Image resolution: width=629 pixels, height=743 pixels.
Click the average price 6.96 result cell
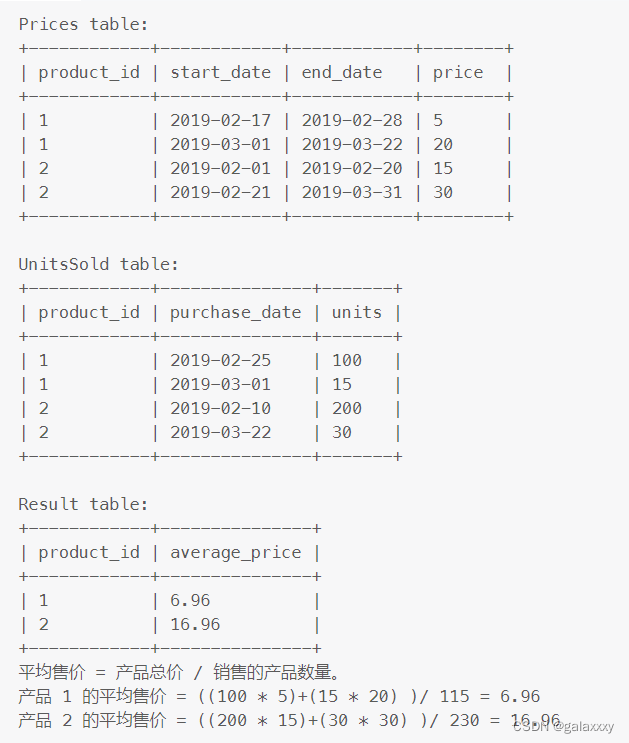click(190, 600)
